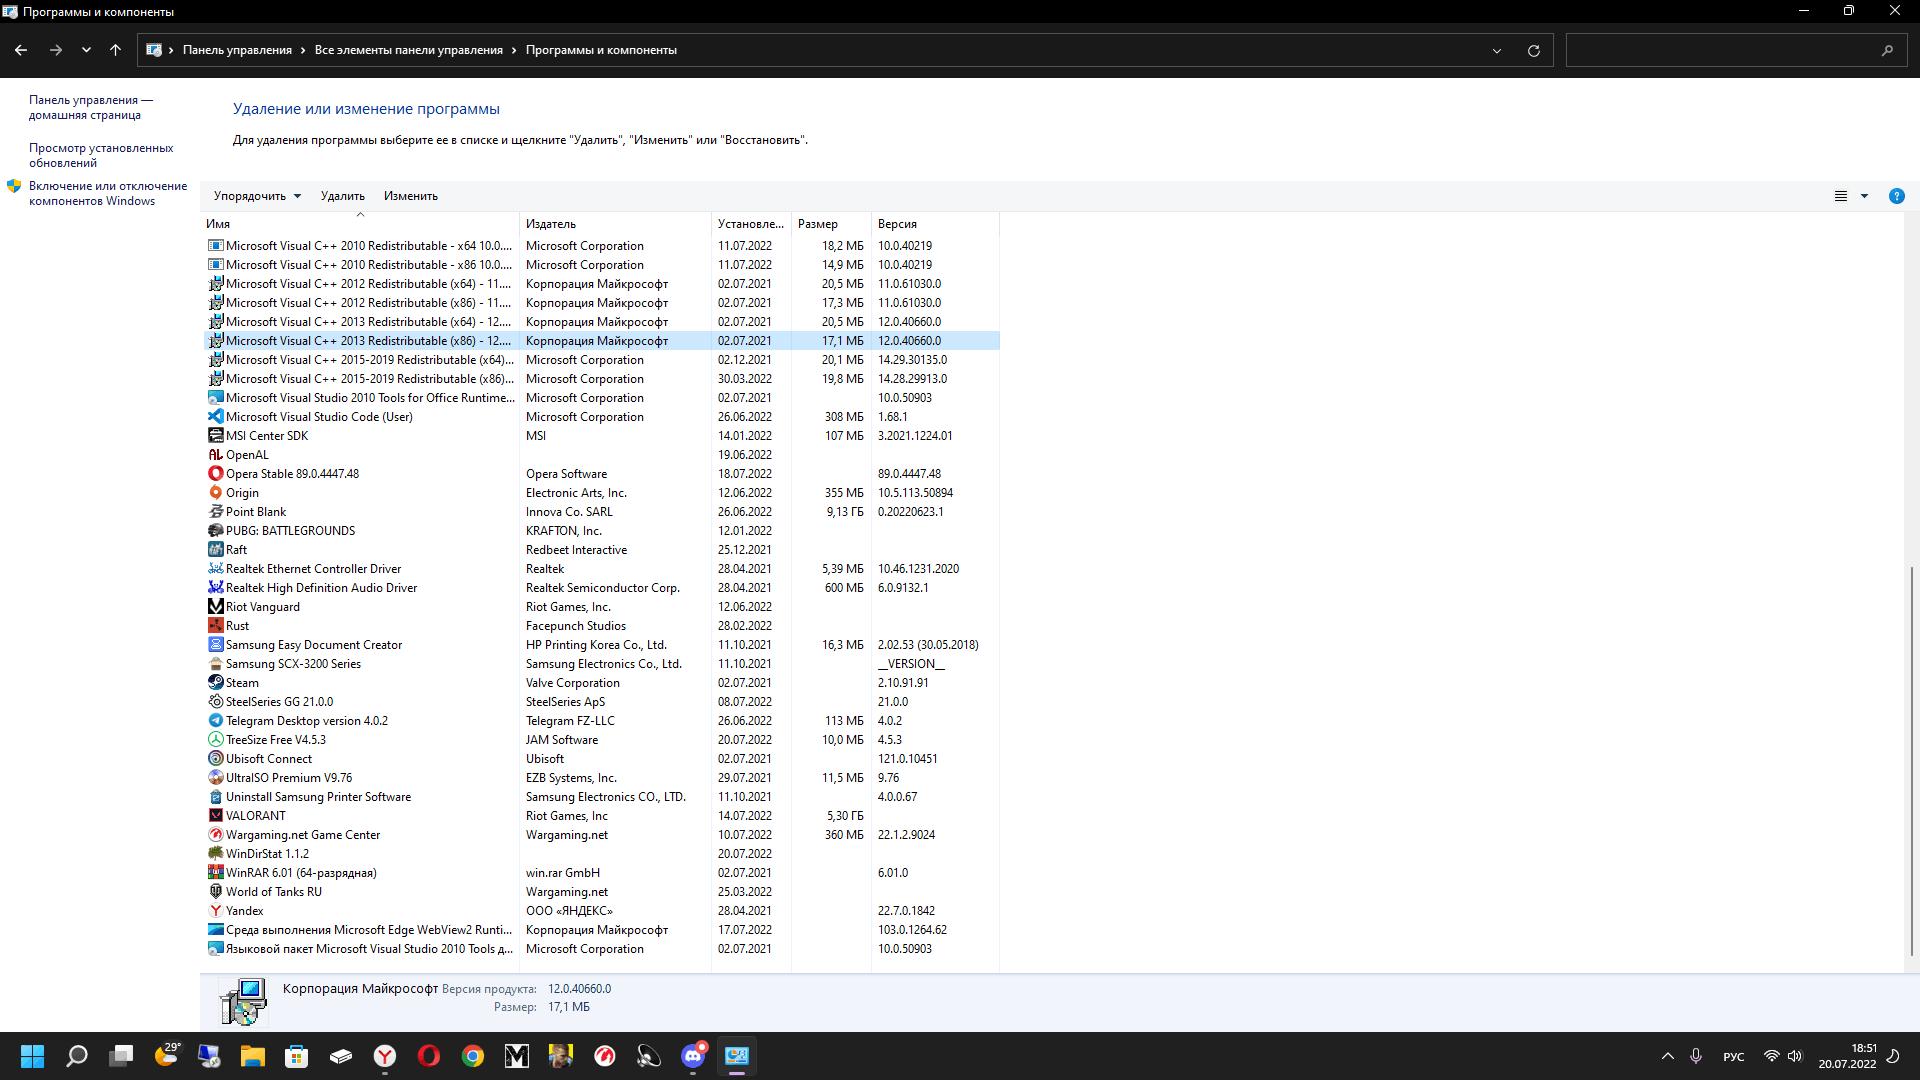Open Просмотр установленных обновлений link
1920x1080 pixels.
[x=100, y=155]
